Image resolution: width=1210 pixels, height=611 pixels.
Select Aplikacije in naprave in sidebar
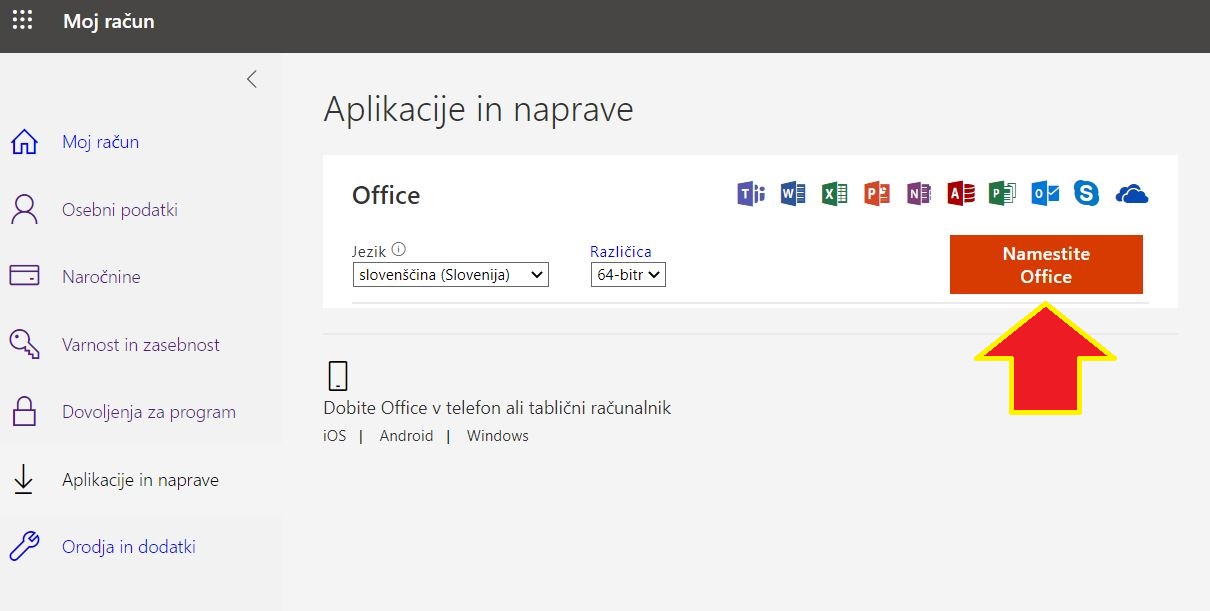pos(140,480)
